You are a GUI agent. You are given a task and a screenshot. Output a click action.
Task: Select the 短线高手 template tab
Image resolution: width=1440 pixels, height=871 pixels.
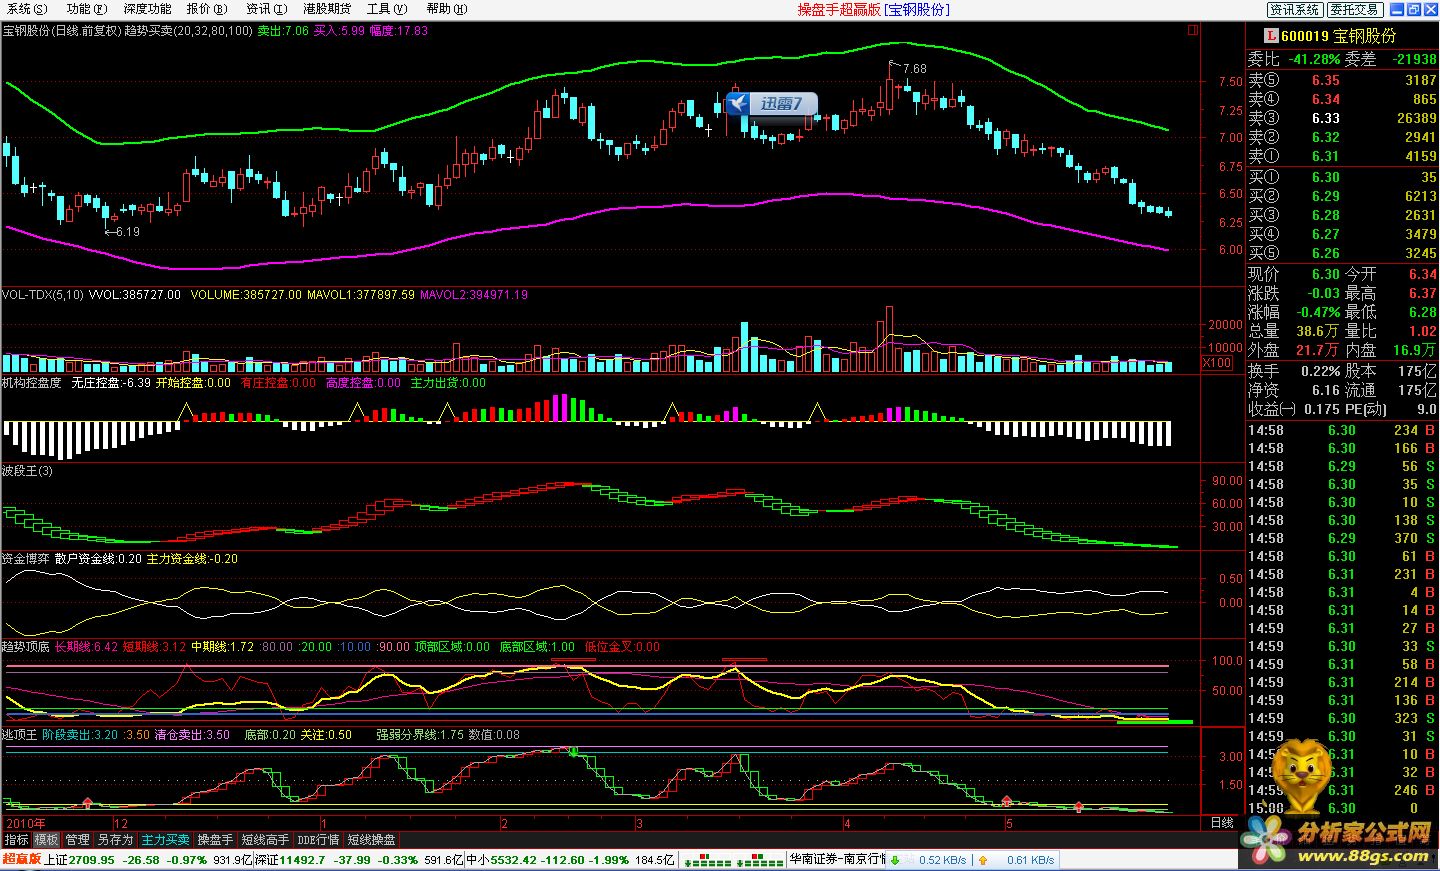point(265,840)
